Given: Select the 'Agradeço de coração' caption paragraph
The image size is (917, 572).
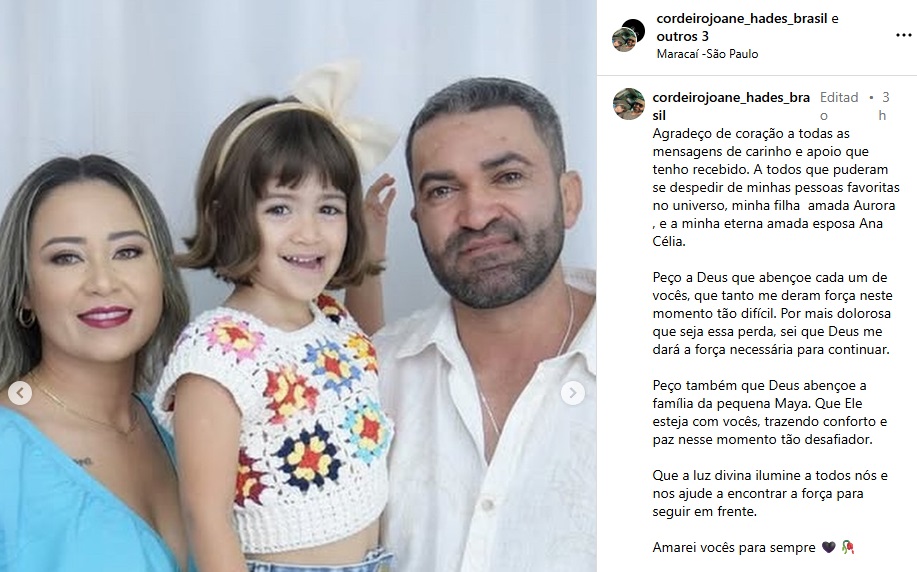Looking at the screenshot, I should pyautogui.click(x=775, y=187).
